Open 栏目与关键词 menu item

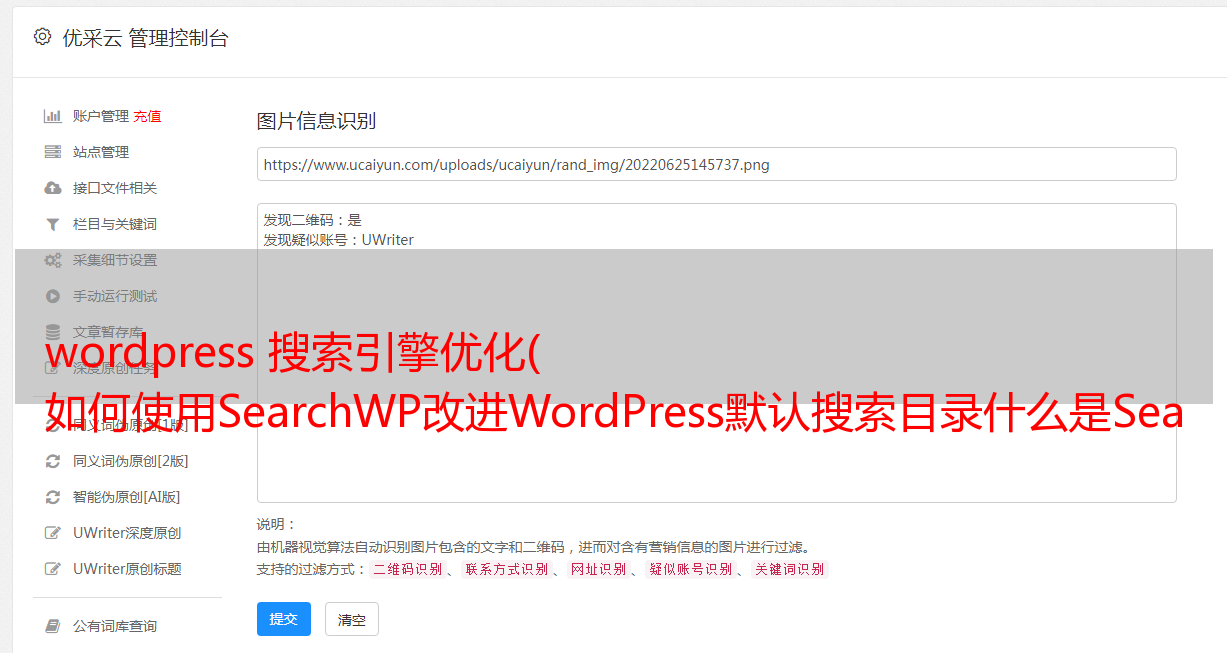click(x=115, y=224)
